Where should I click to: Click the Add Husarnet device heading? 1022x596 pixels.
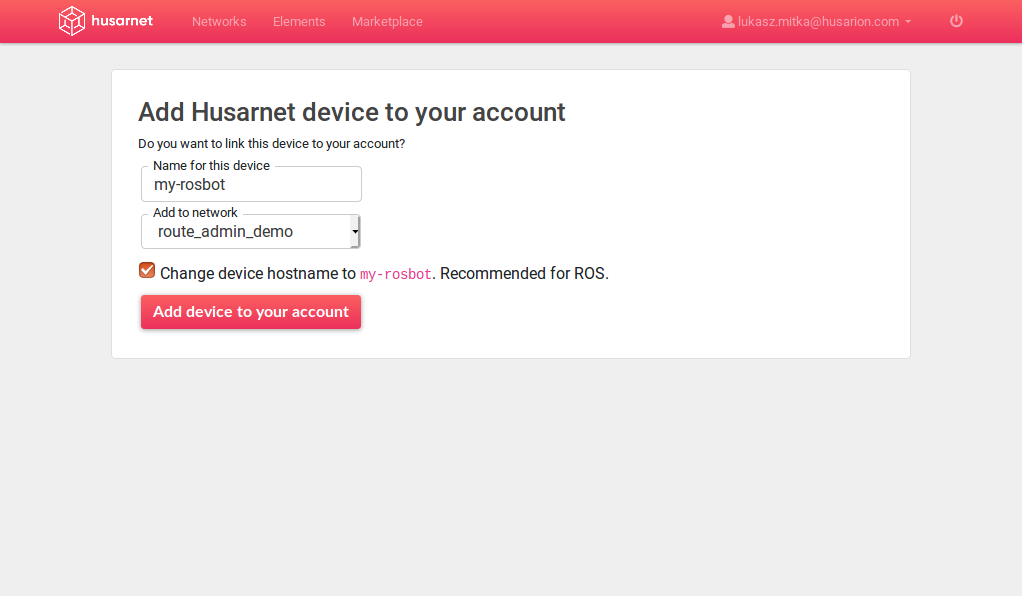[x=352, y=112]
